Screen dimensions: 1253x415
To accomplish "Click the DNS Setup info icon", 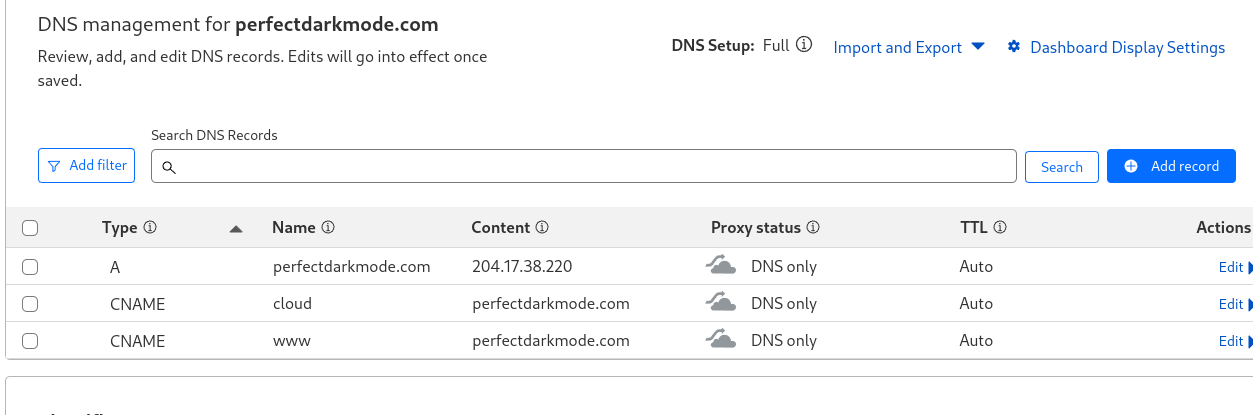I will pyautogui.click(x=804, y=46).
